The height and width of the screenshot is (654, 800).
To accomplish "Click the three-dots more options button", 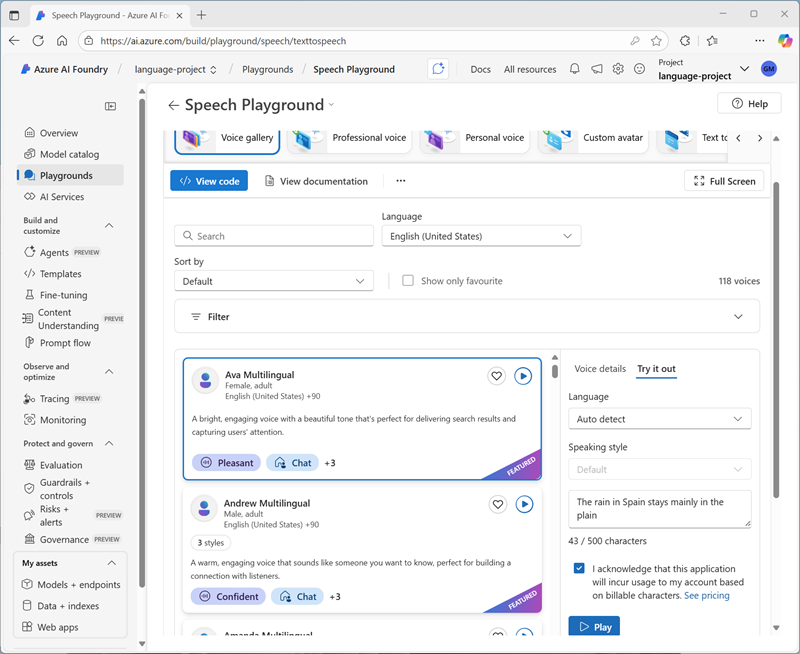I will (400, 181).
